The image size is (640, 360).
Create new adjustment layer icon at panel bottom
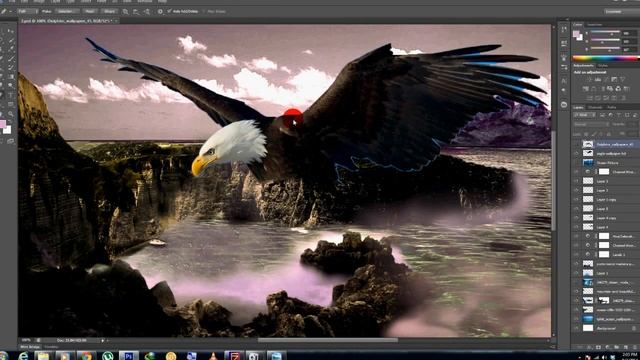click(607, 347)
